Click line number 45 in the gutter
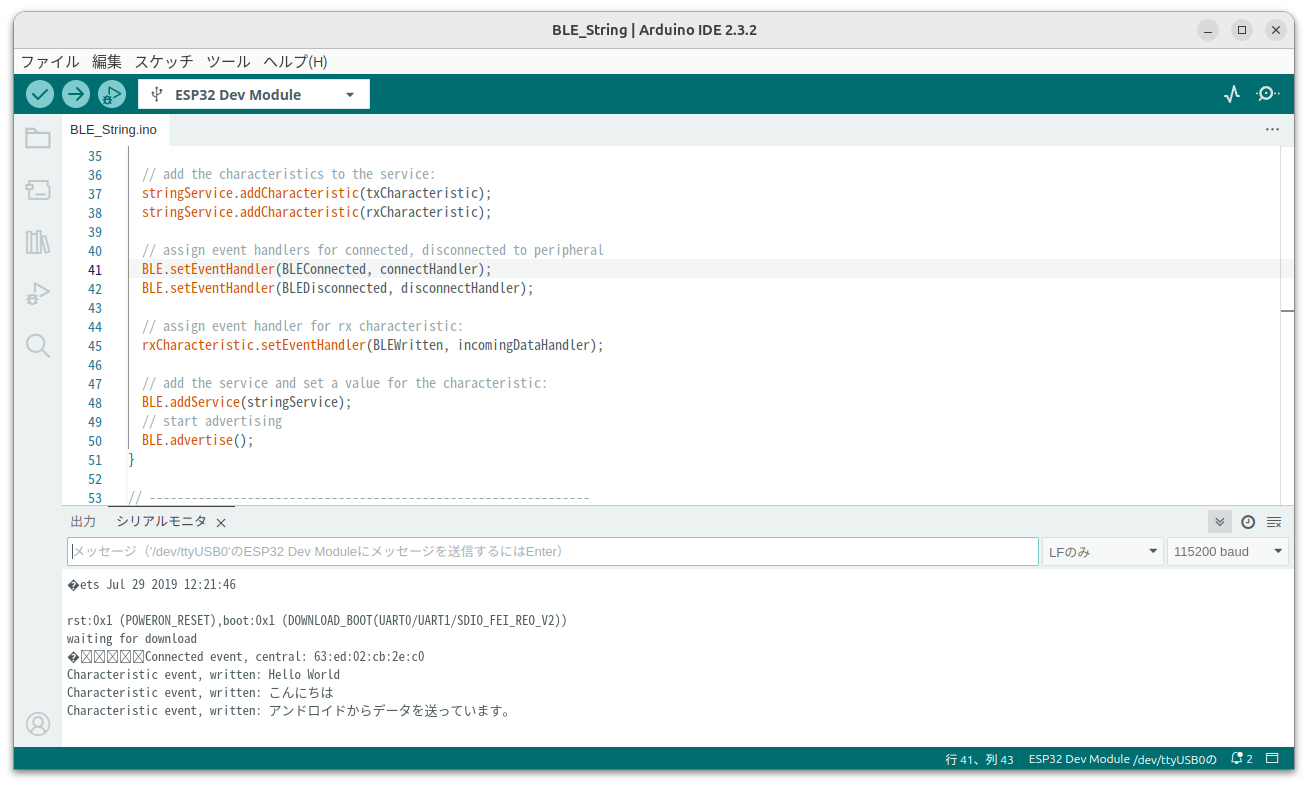1308x786 pixels. tap(95, 346)
